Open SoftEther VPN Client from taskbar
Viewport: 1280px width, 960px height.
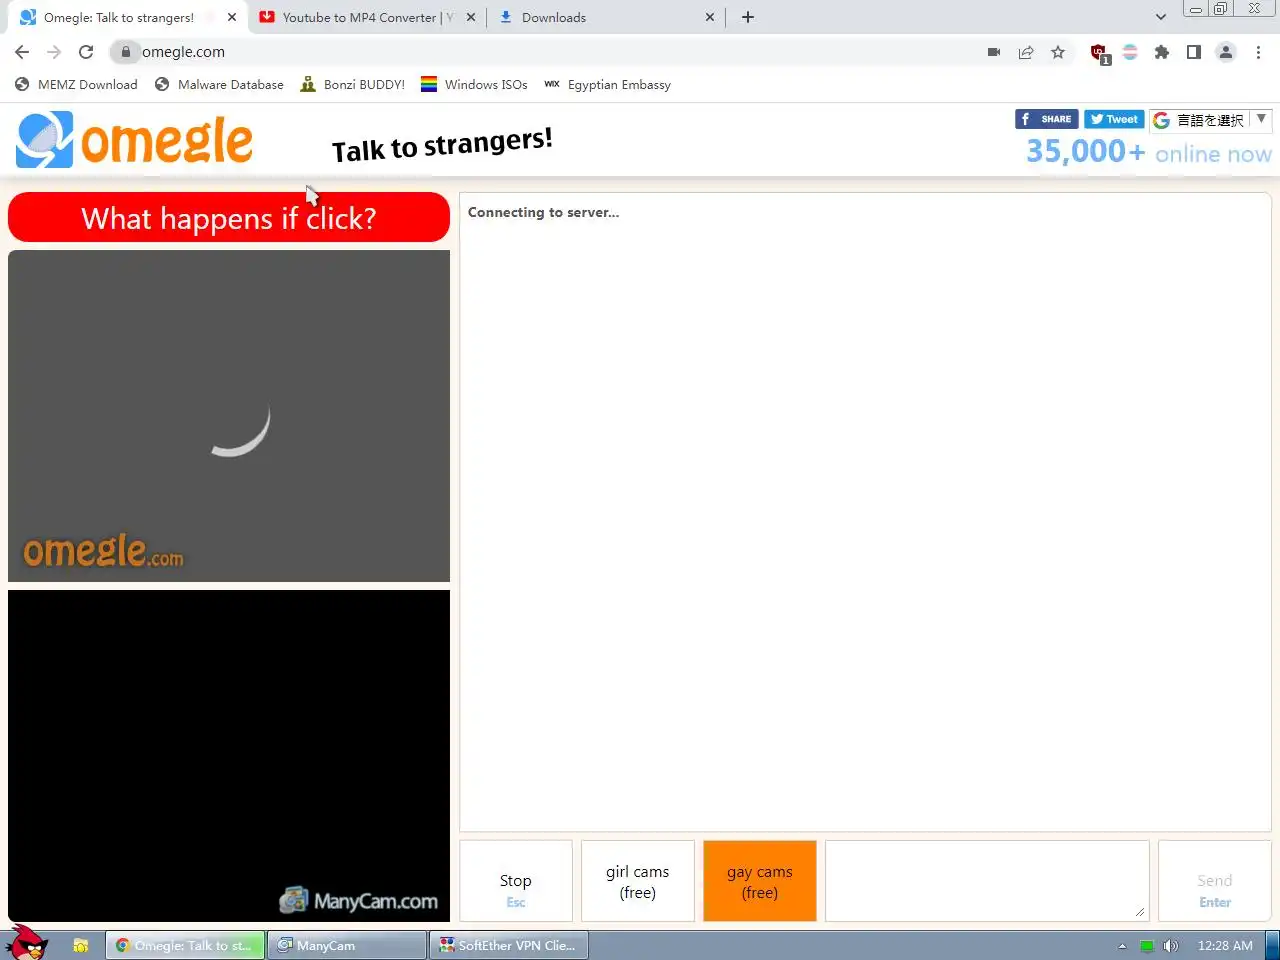click(508, 945)
